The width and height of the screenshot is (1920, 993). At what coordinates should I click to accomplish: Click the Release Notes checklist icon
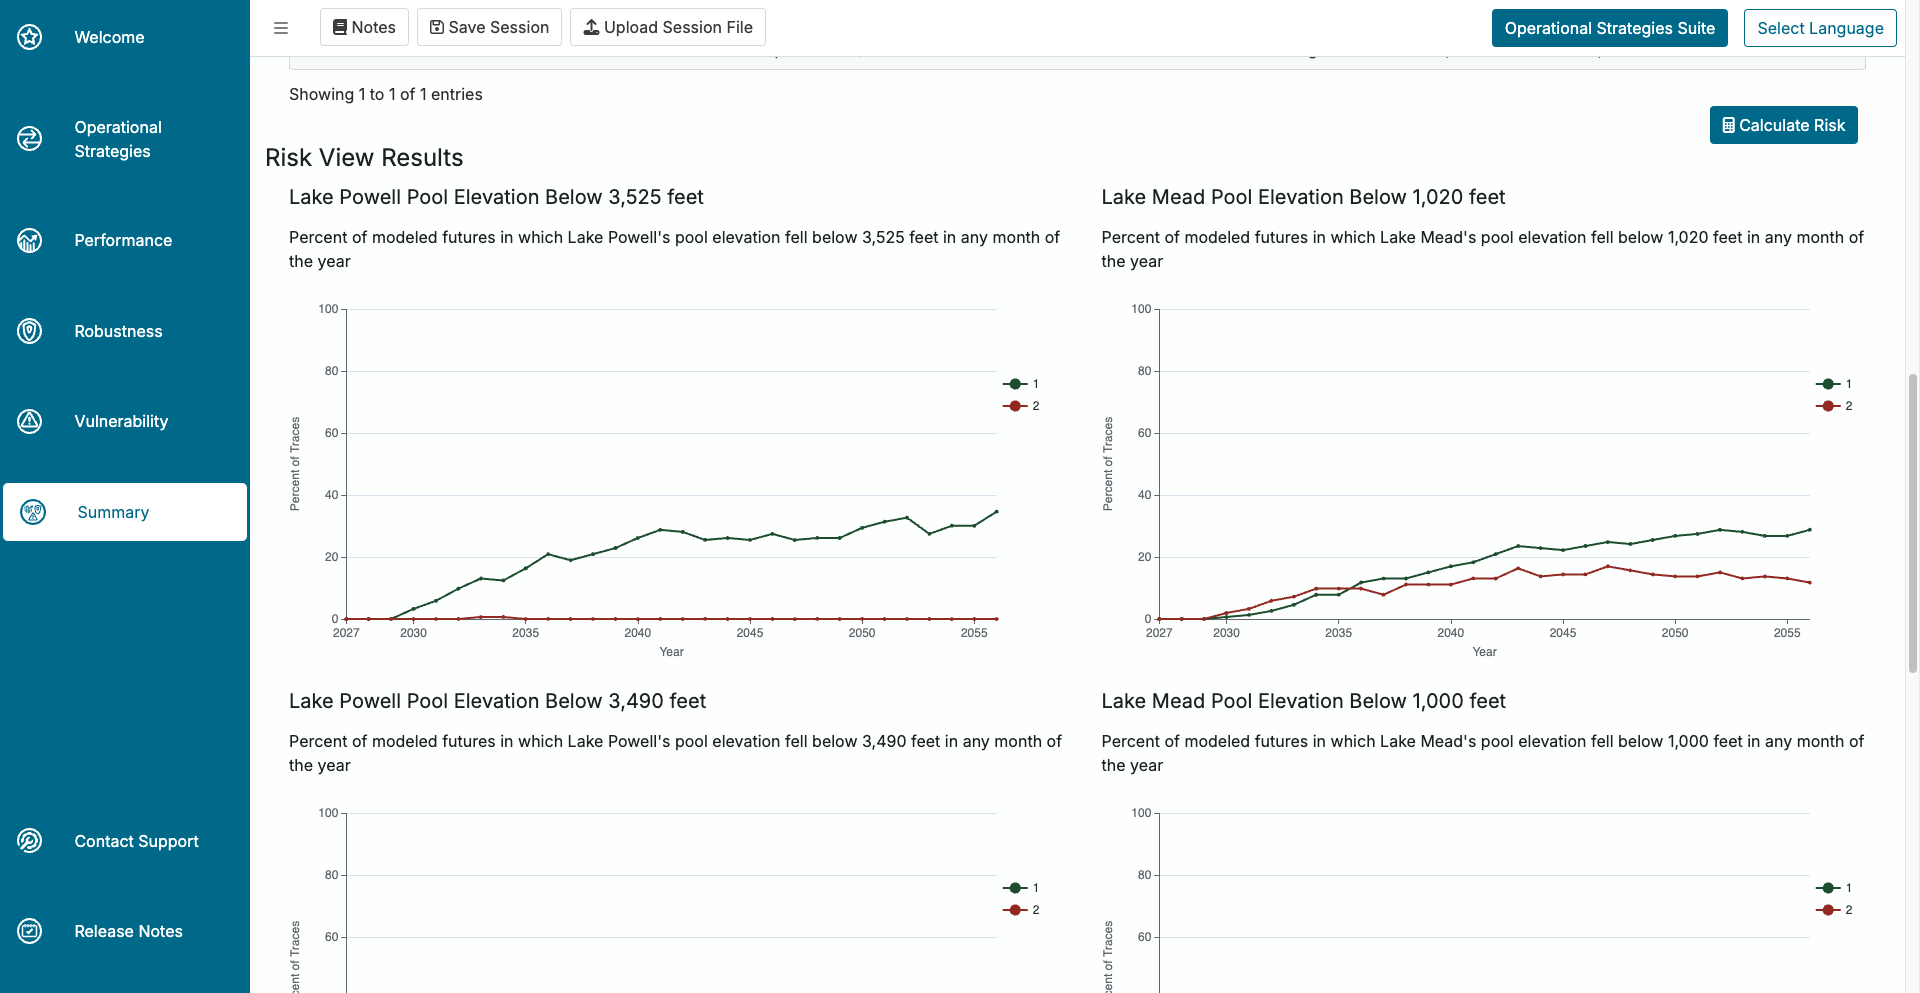point(30,931)
